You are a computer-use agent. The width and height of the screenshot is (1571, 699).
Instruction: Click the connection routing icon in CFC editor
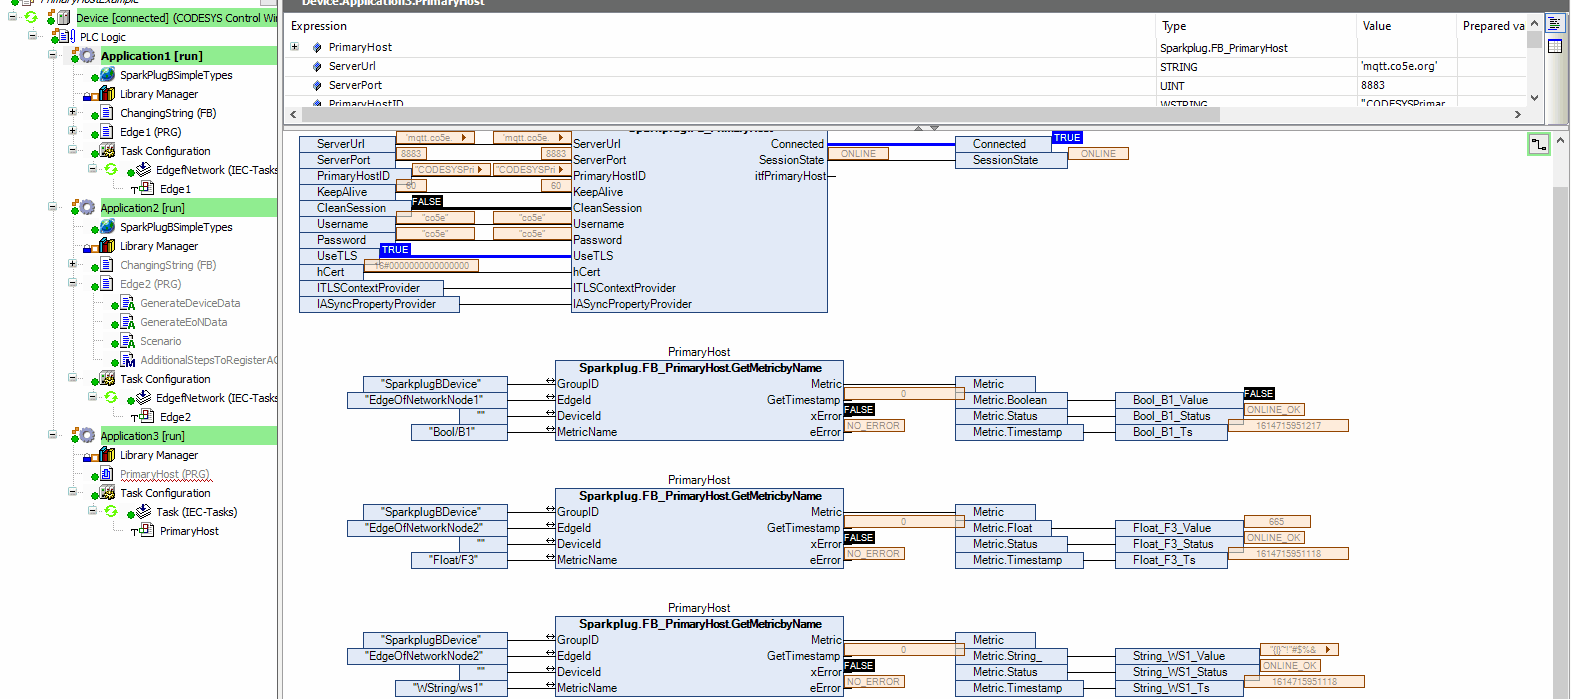[x=1539, y=145]
